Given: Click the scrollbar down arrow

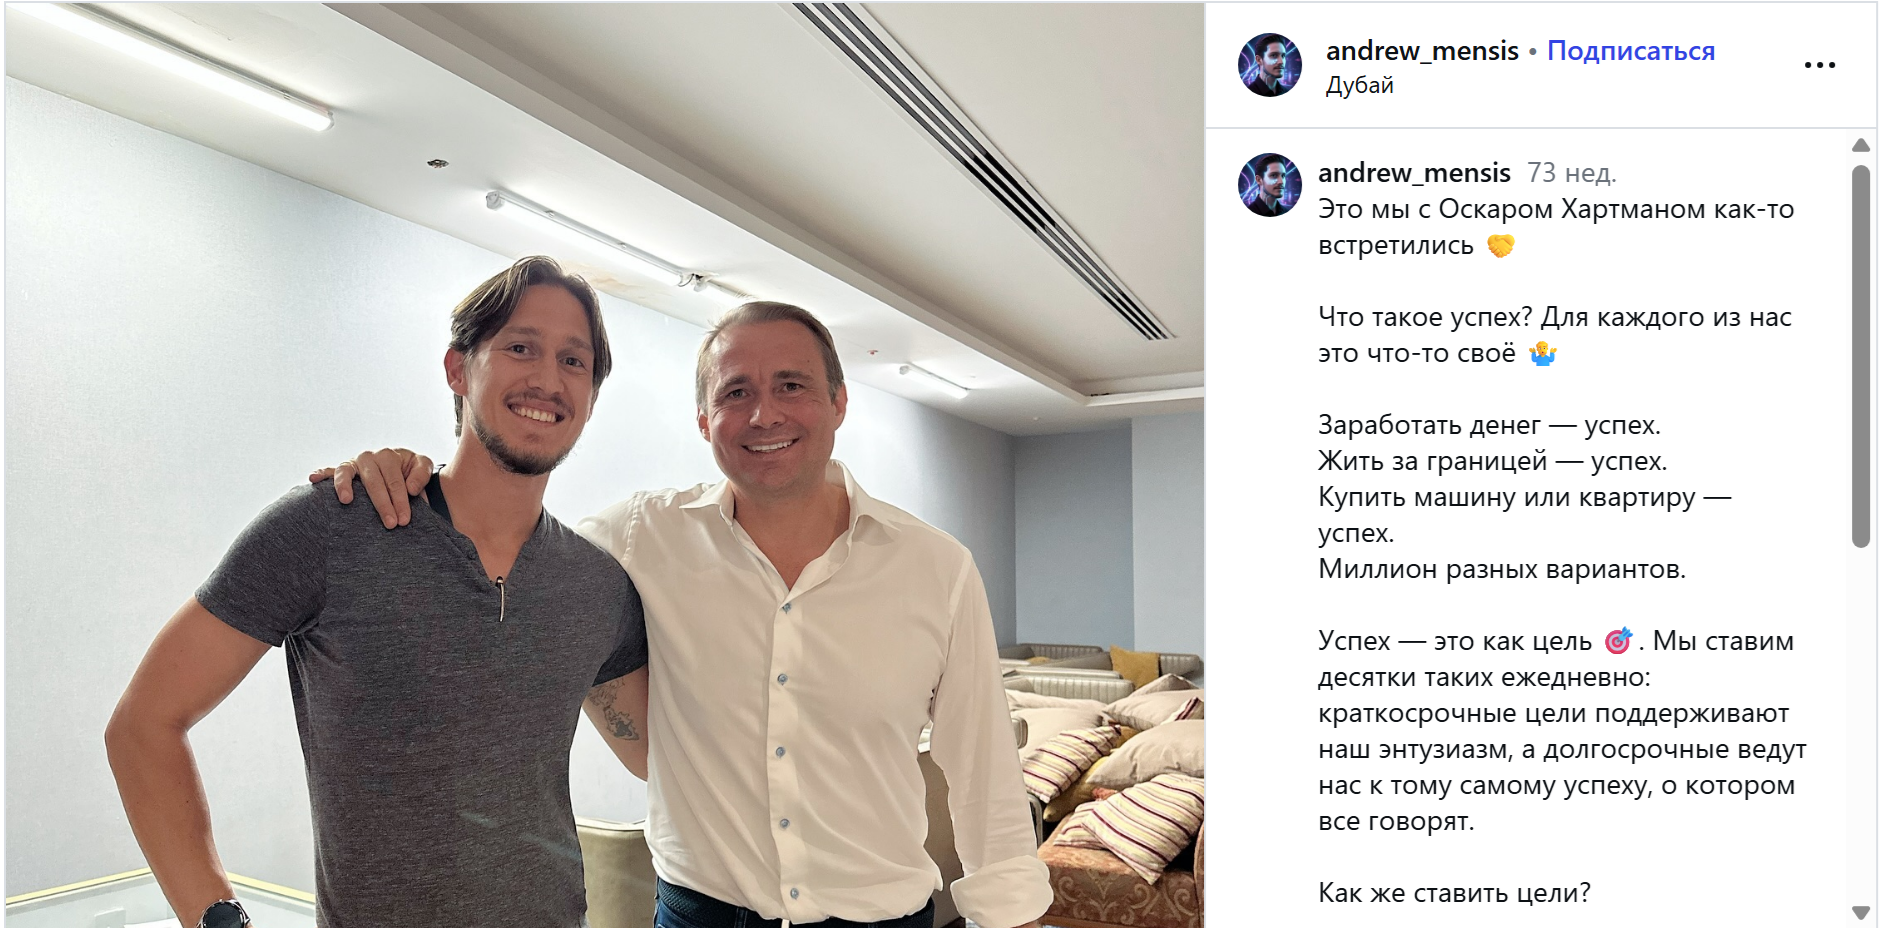Looking at the screenshot, I should [x=1860, y=912].
